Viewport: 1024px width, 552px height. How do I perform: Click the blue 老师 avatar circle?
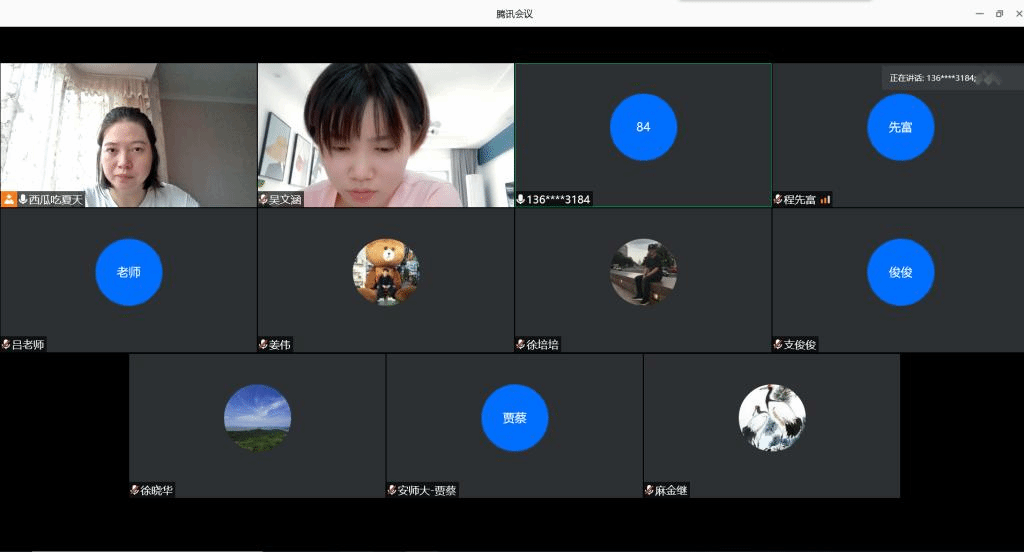129,272
